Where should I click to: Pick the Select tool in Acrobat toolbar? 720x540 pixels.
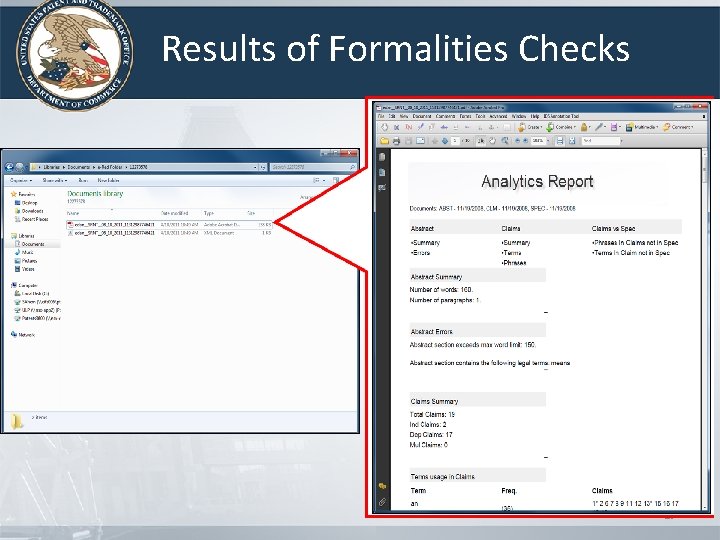tap(481, 141)
